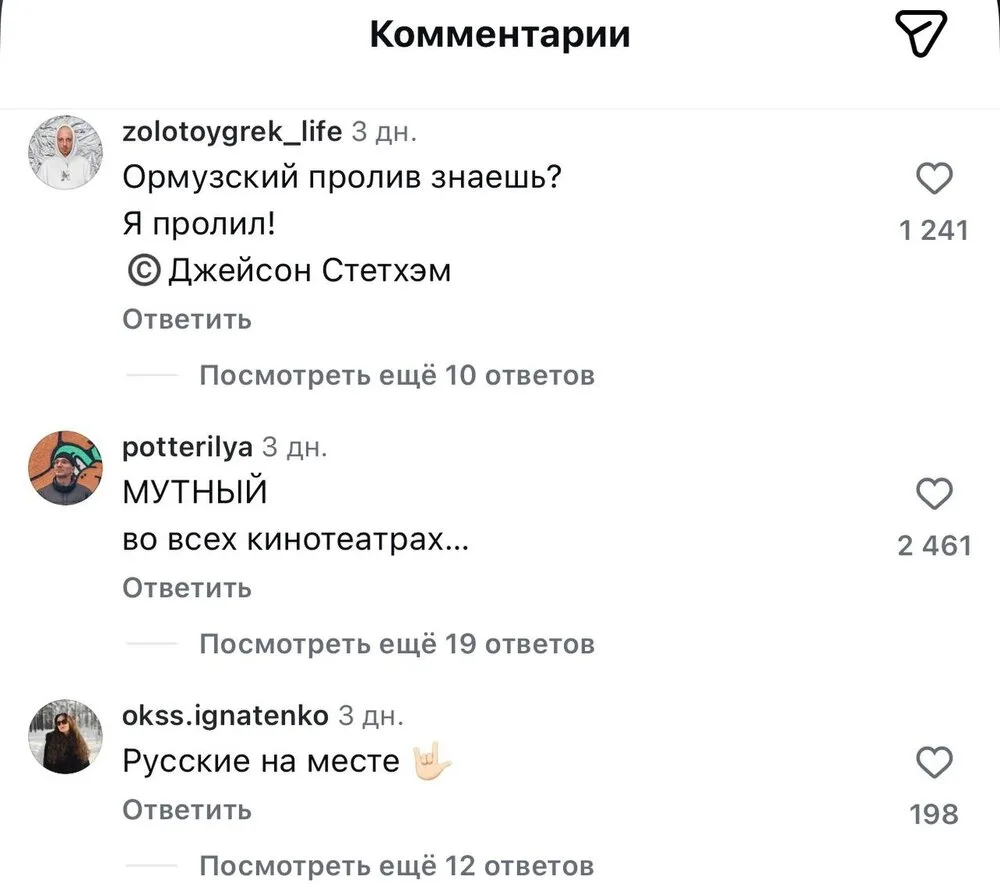
Task: Open the zolotoygrek_life username link
Action: click(x=231, y=131)
